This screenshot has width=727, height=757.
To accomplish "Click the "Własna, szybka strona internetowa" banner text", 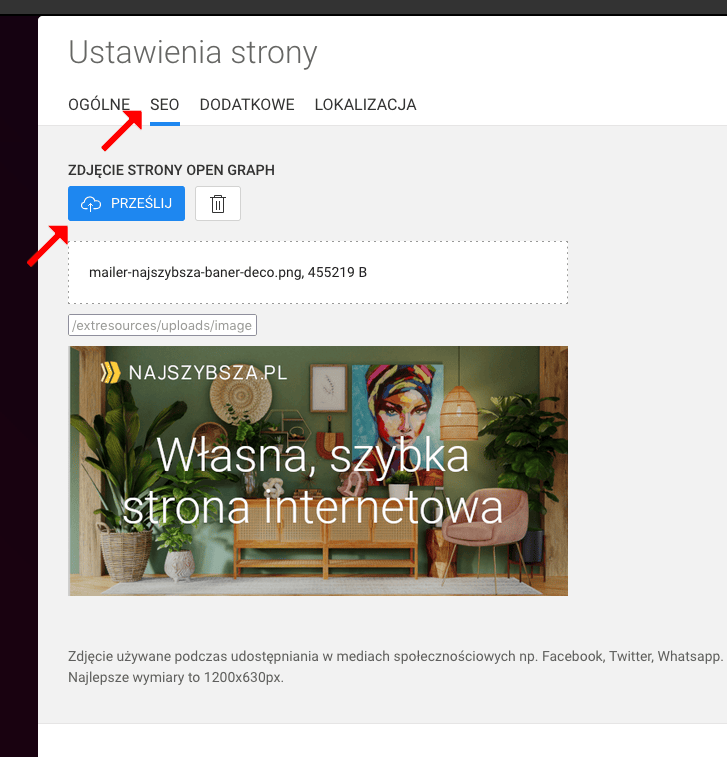I will (312, 482).
